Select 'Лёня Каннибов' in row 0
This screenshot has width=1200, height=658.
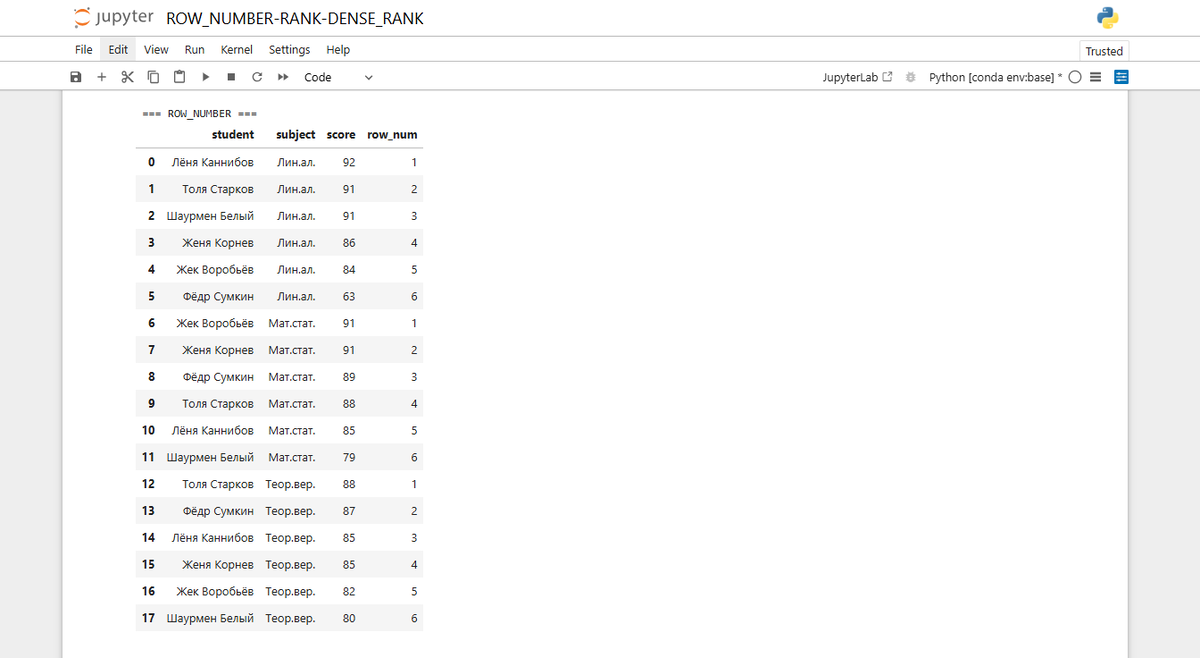tap(213, 162)
